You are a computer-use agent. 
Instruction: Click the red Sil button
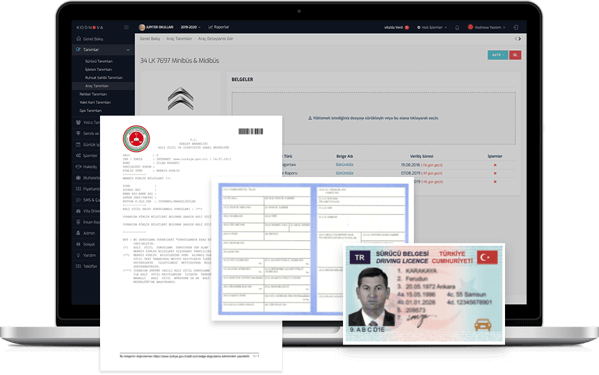point(515,55)
